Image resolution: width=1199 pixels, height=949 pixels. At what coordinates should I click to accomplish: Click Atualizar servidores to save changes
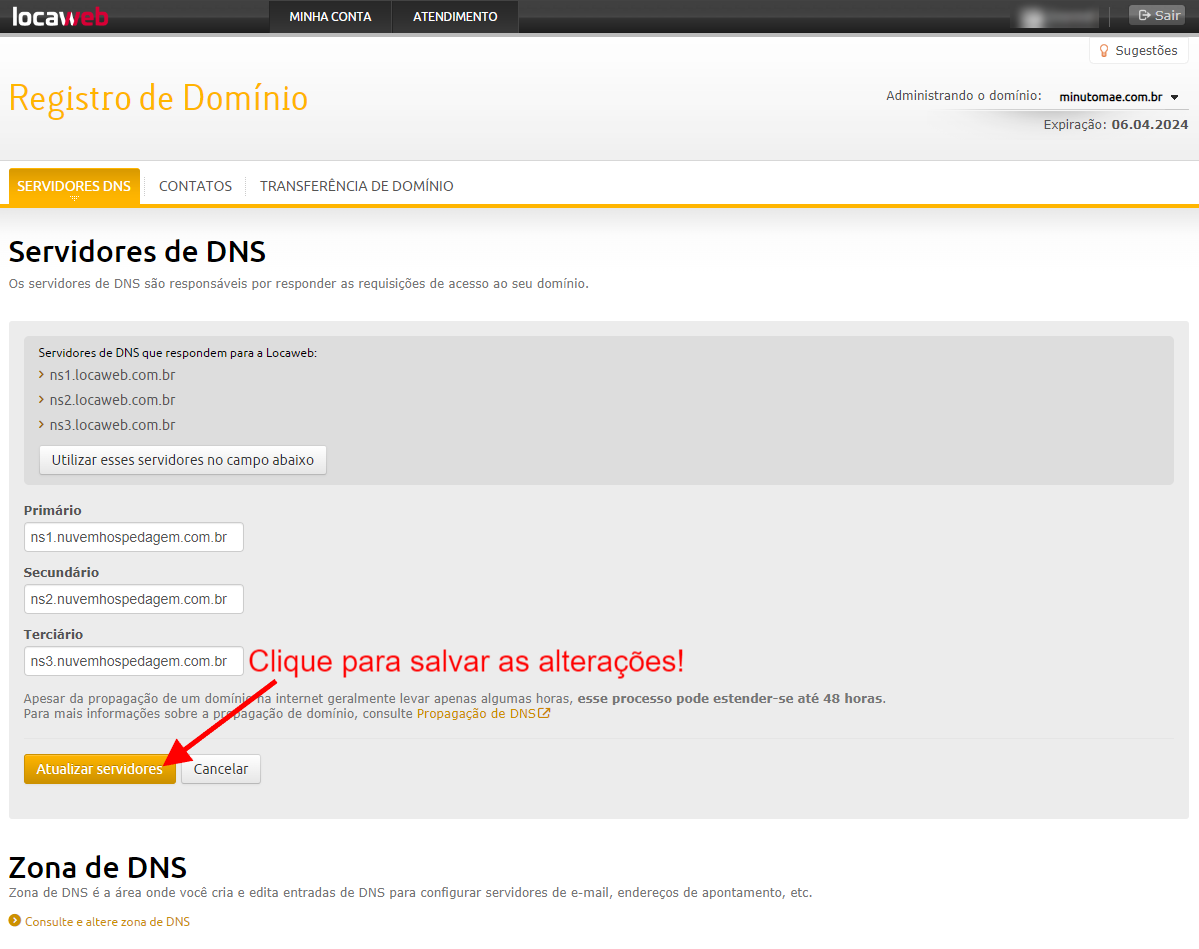tap(99, 769)
